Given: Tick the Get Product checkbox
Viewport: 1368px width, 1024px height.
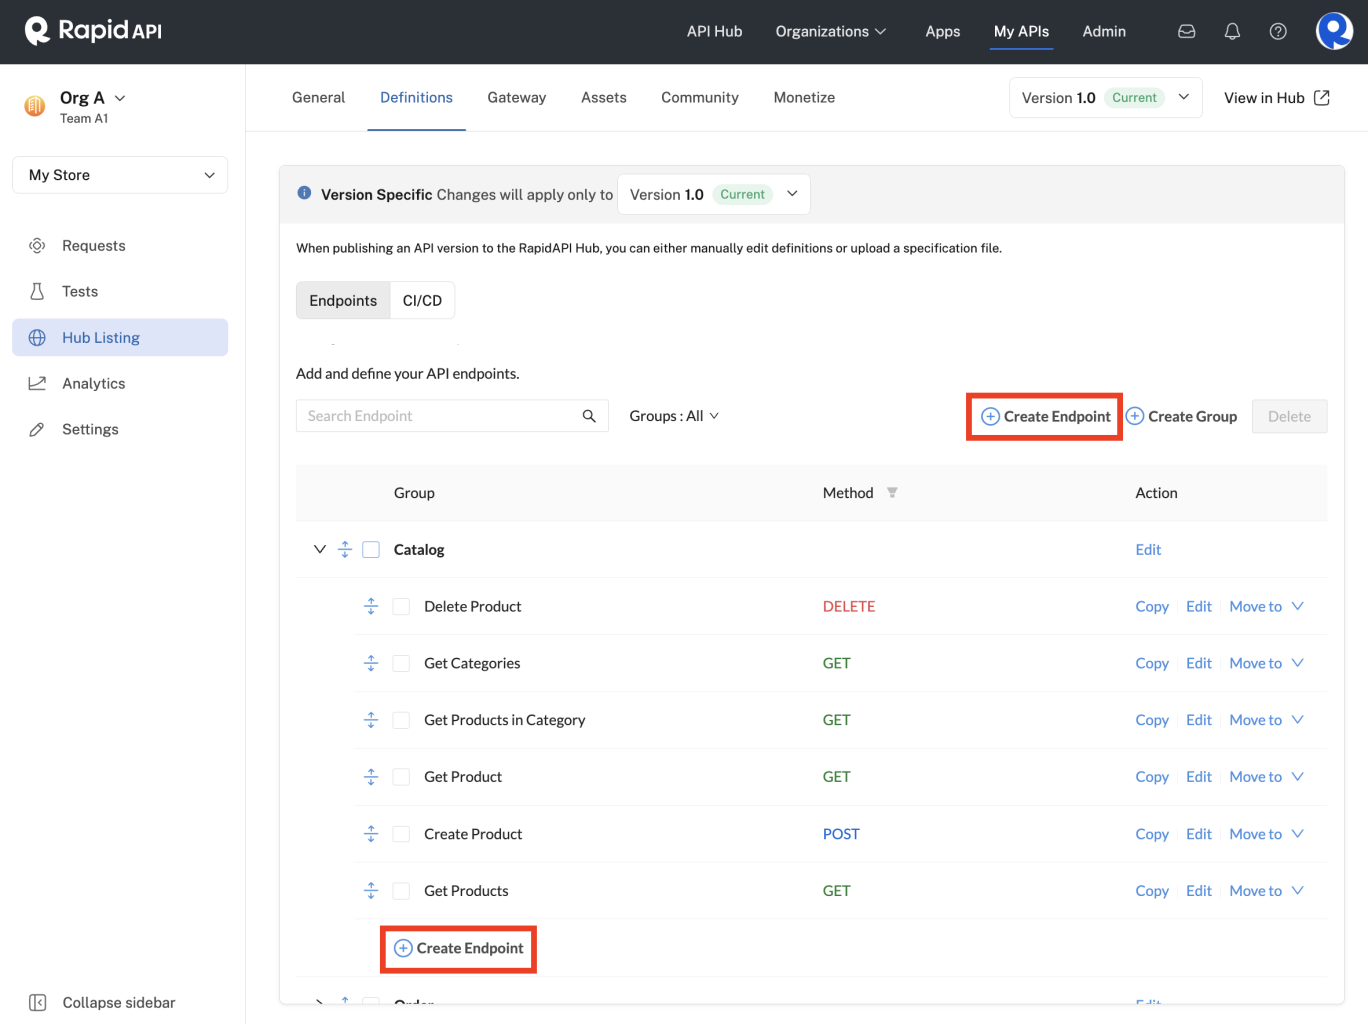Looking at the screenshot, I should (401, 777).
